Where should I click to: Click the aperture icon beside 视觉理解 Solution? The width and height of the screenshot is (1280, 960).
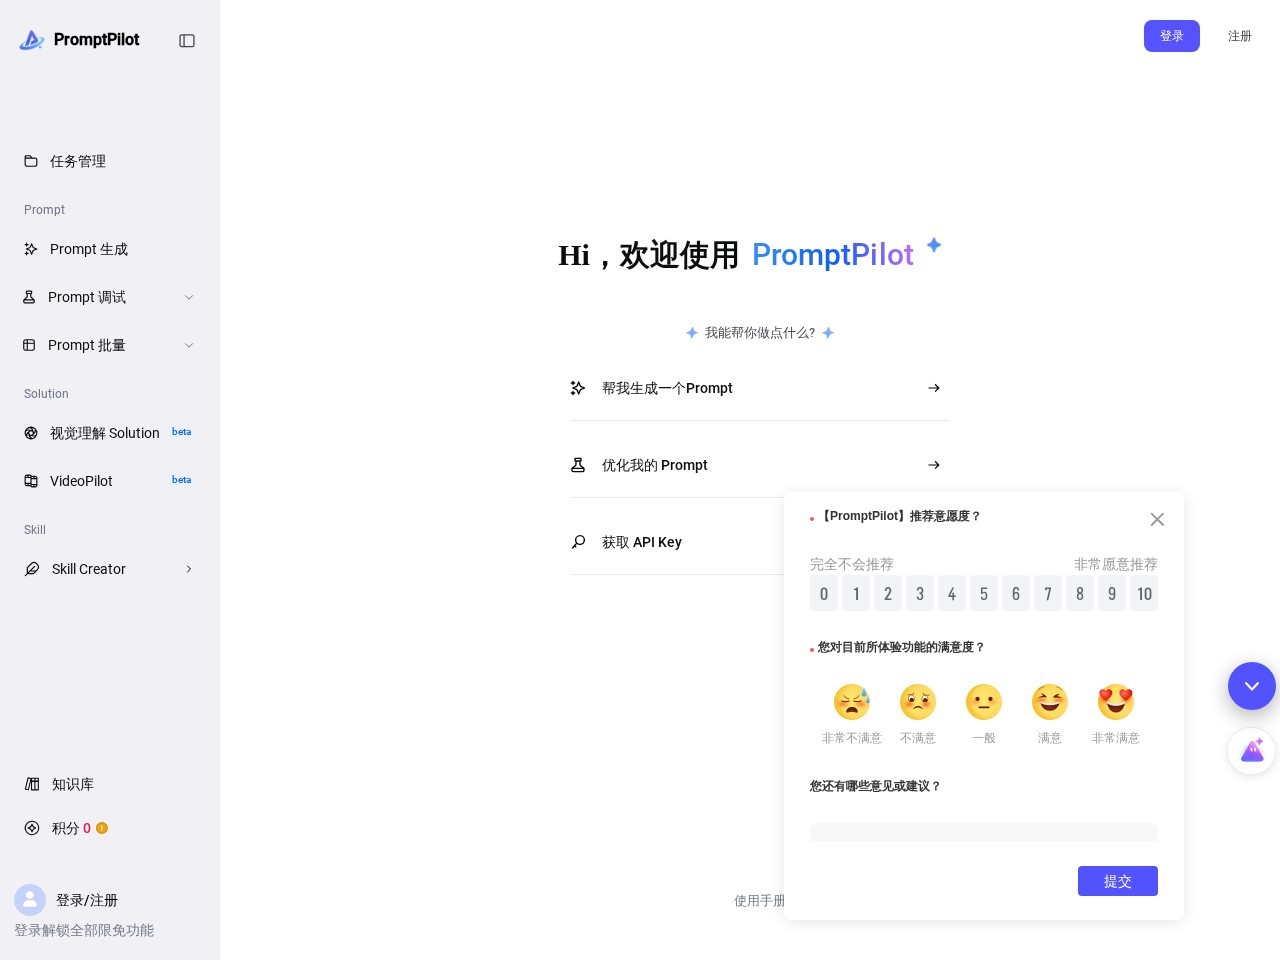tap(31, 433)
